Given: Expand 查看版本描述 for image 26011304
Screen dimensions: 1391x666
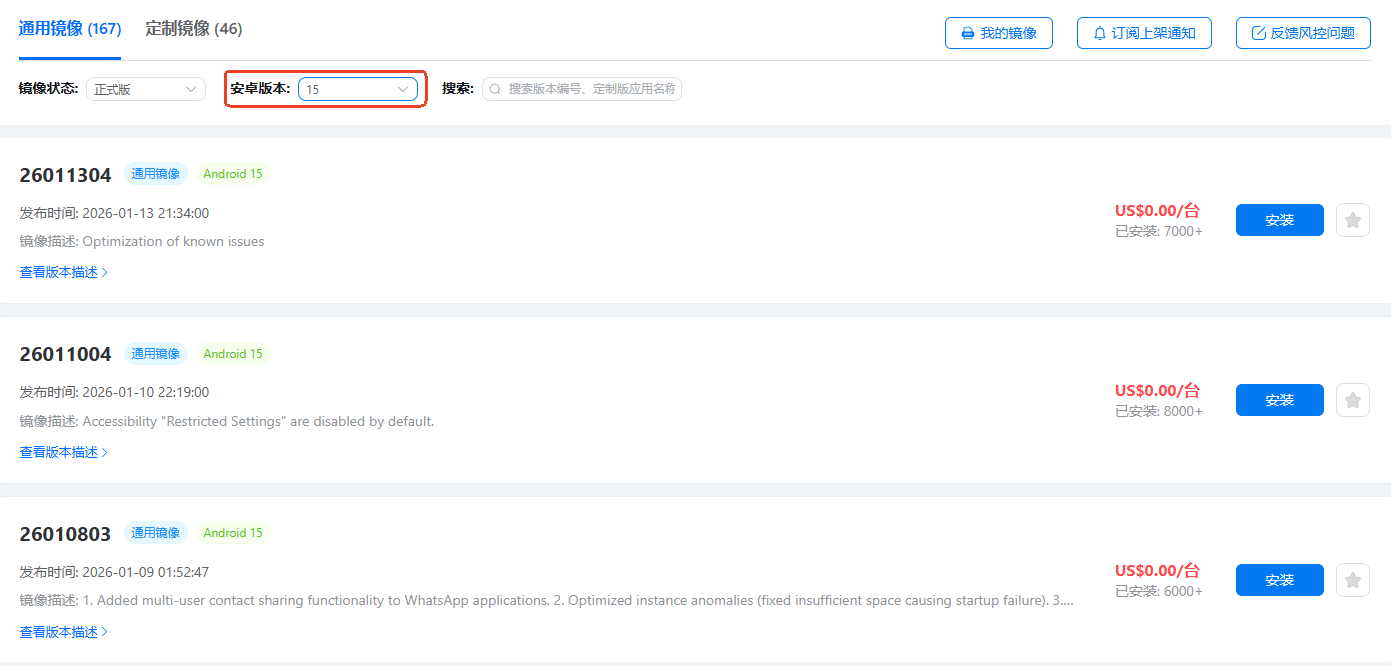Looking at the screenshot, I should [x=63, y=272].
